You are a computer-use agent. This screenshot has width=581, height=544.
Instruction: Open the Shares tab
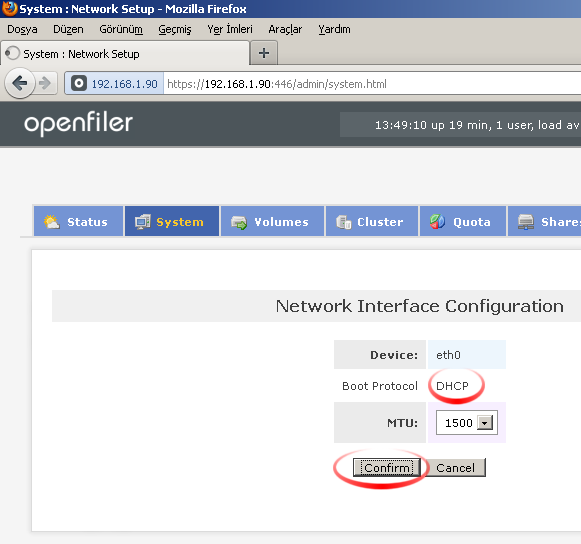[x=544, y=222]
